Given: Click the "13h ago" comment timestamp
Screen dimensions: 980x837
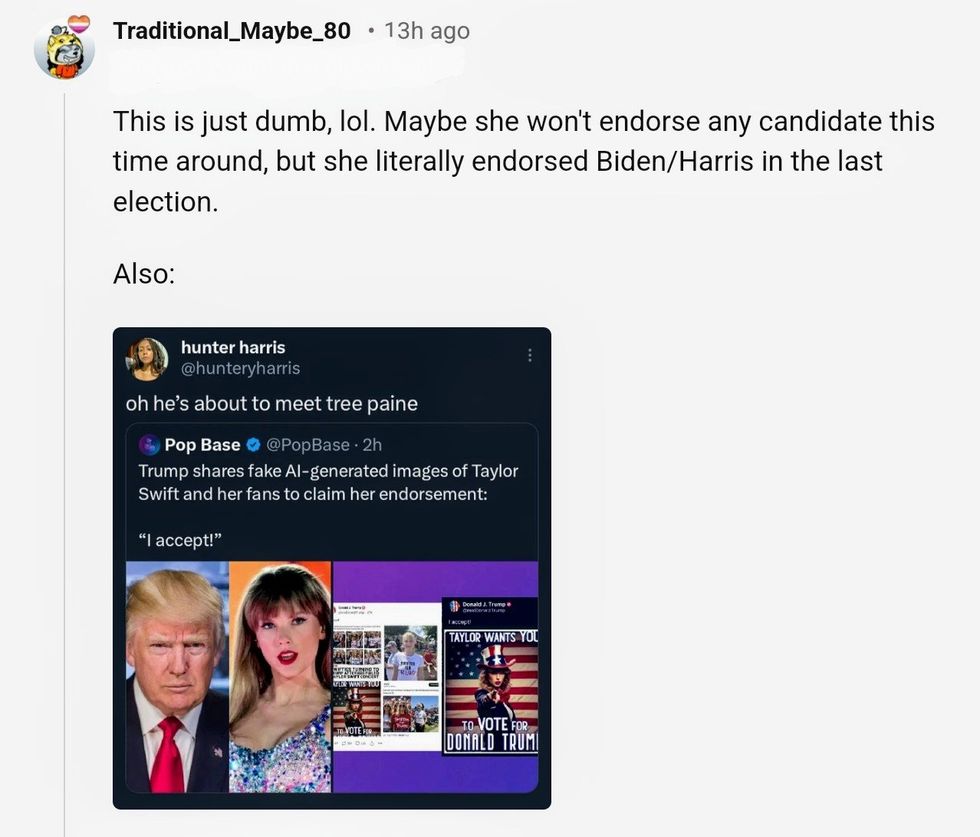Looking at the screenshot, I should pyautogui.click(x=426, y=31).
